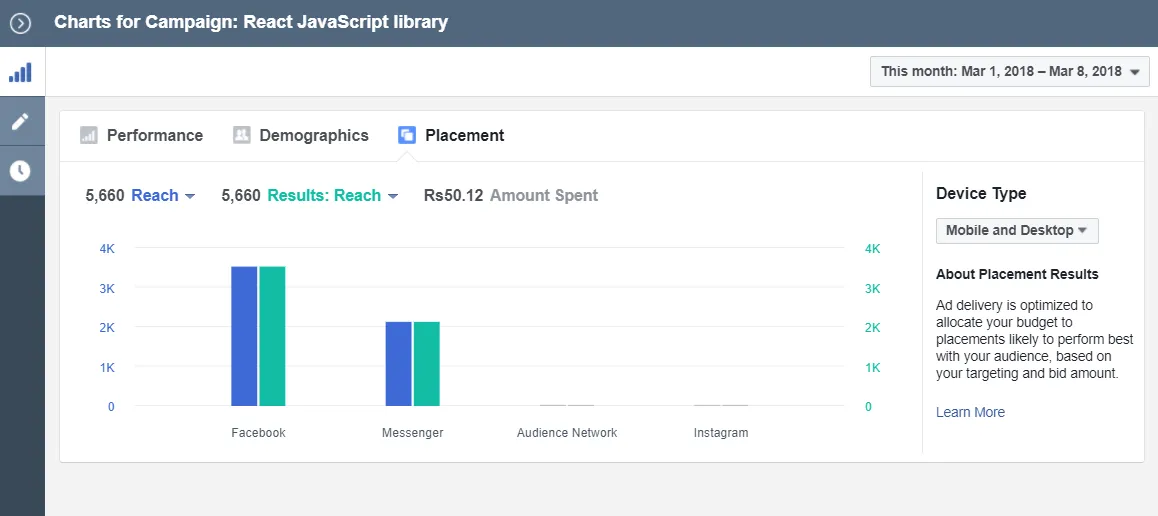Click the Rs50.12 amount spent value

(453, 196)
